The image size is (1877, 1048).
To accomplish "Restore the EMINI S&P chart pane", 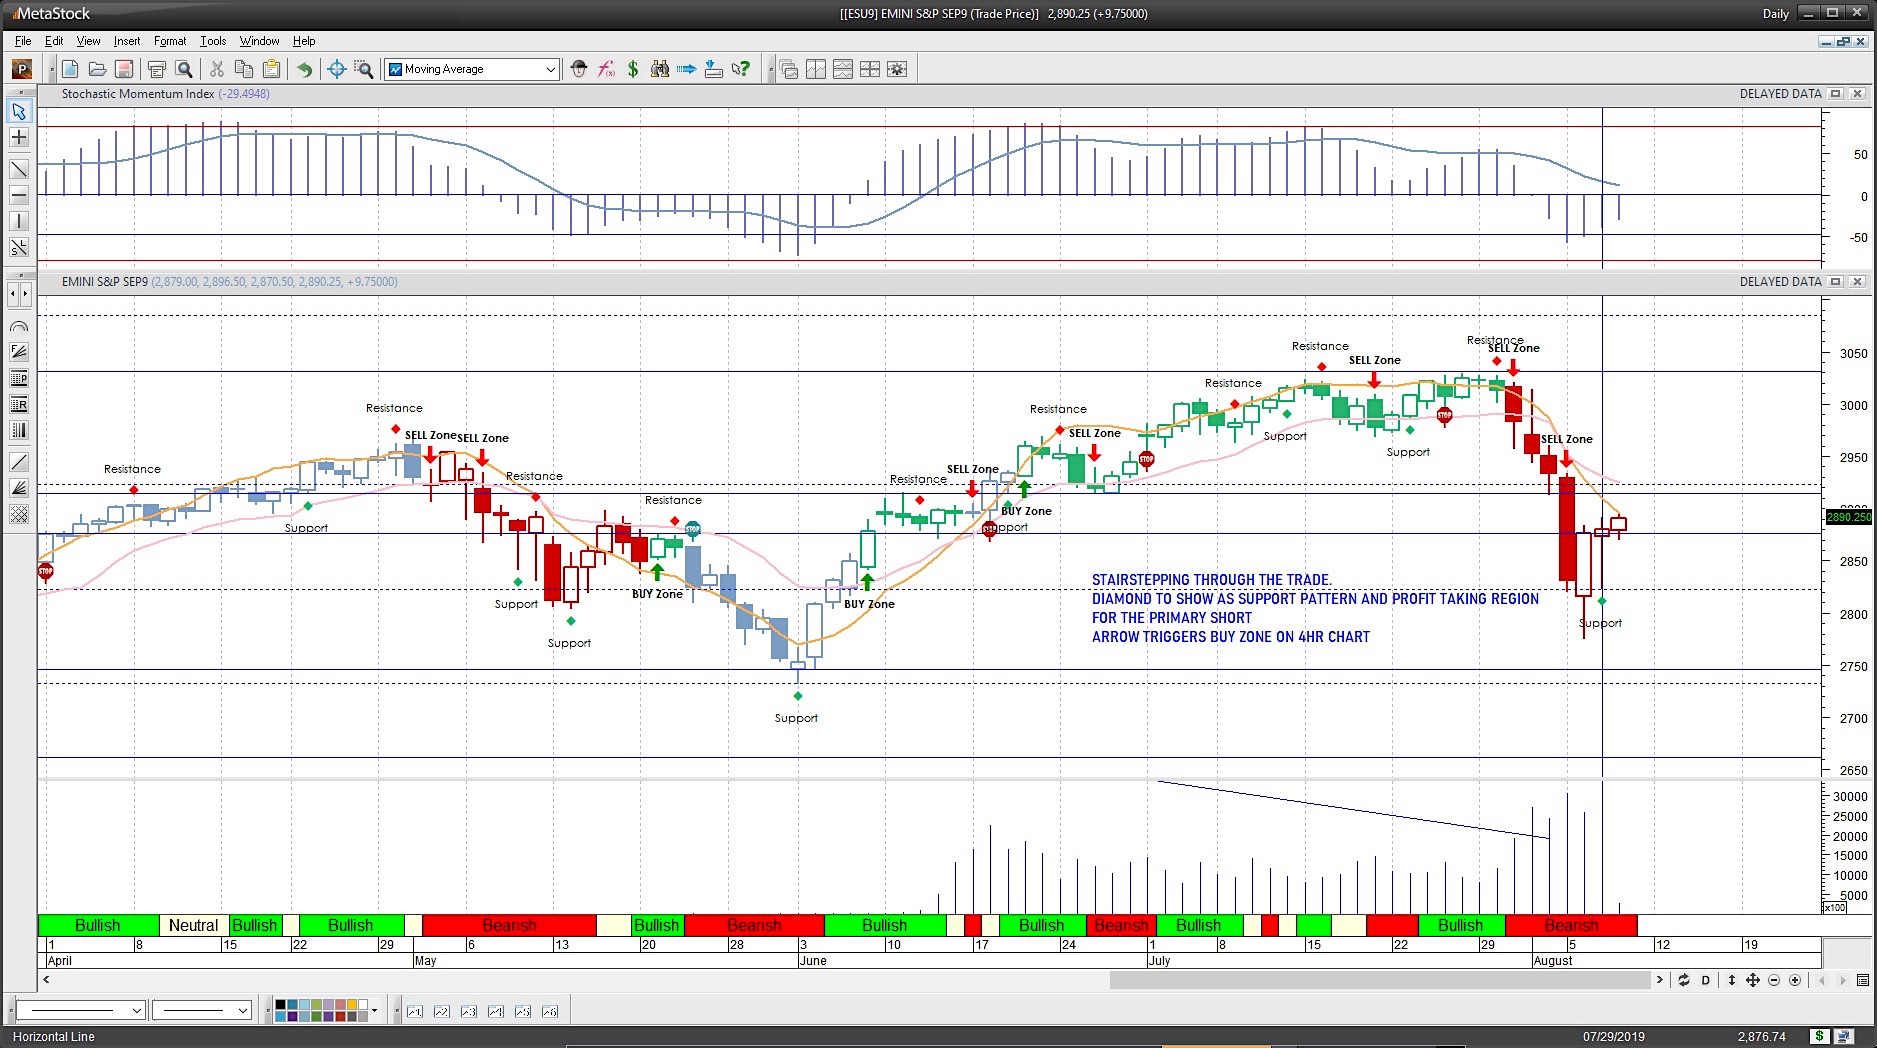I will tap(1834, 282).
